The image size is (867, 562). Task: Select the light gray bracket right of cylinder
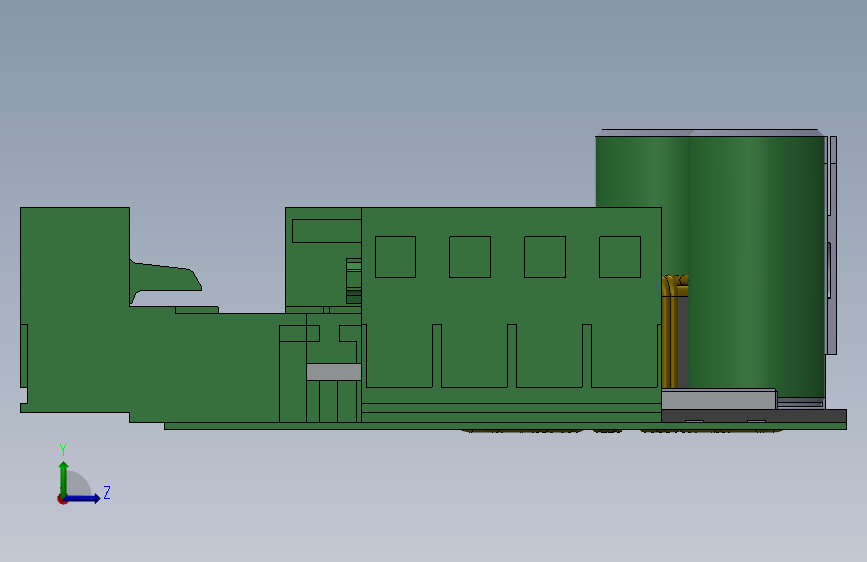click(831, 245)
